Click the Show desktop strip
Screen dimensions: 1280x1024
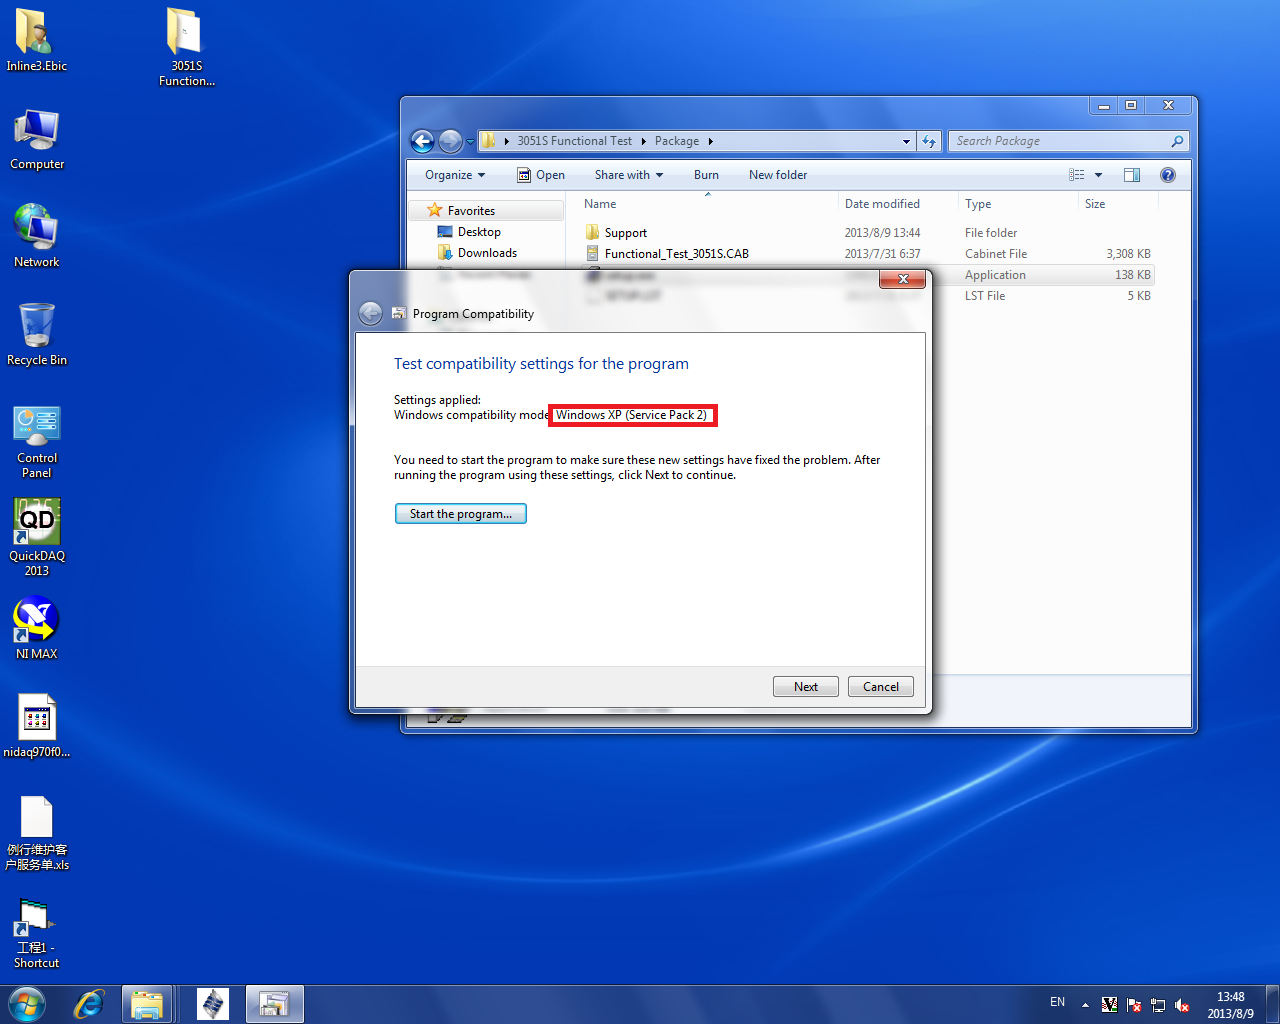[x=1272, y=1004]
